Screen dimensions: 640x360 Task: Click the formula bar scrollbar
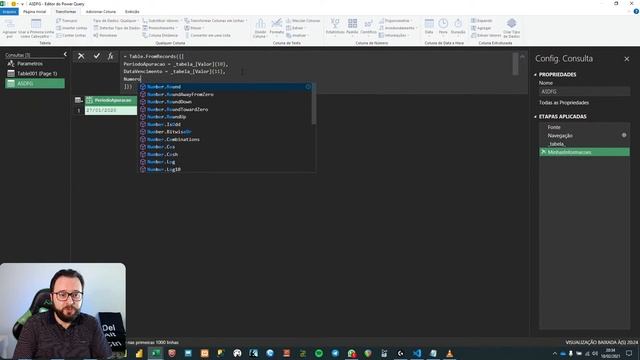(516, 64)
